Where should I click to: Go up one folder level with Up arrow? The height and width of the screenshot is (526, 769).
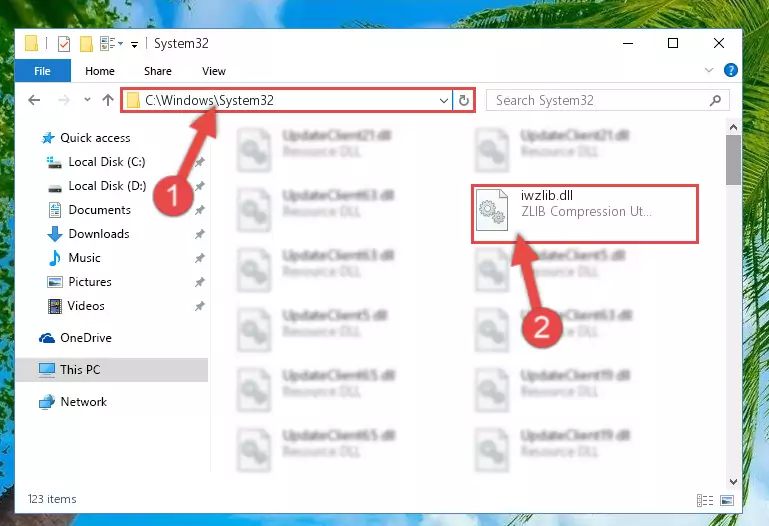point(108,100)
